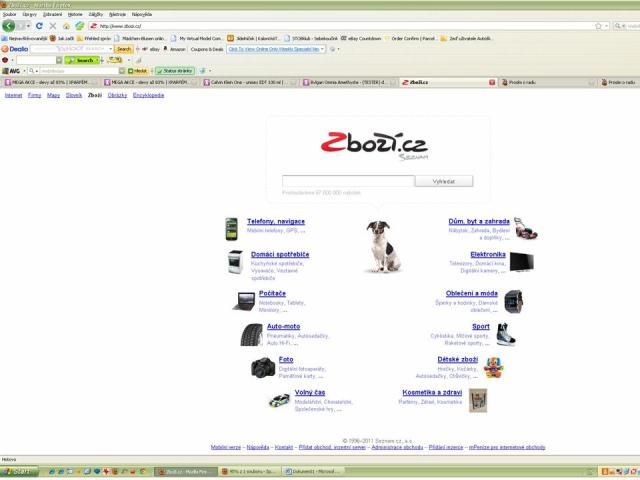Open the Auto-moto category
The height and width of the screenshot is (480, 640).
pyautogui.click(x=283, y=327)
